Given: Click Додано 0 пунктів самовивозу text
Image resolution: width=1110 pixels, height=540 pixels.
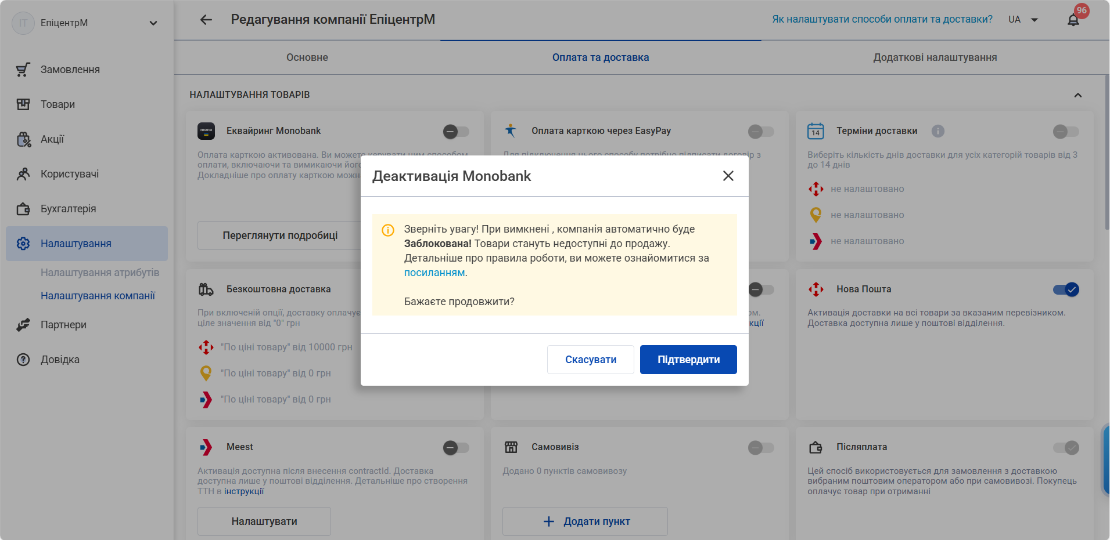Looking at the screenshot, I should click(x=565, y=471).
